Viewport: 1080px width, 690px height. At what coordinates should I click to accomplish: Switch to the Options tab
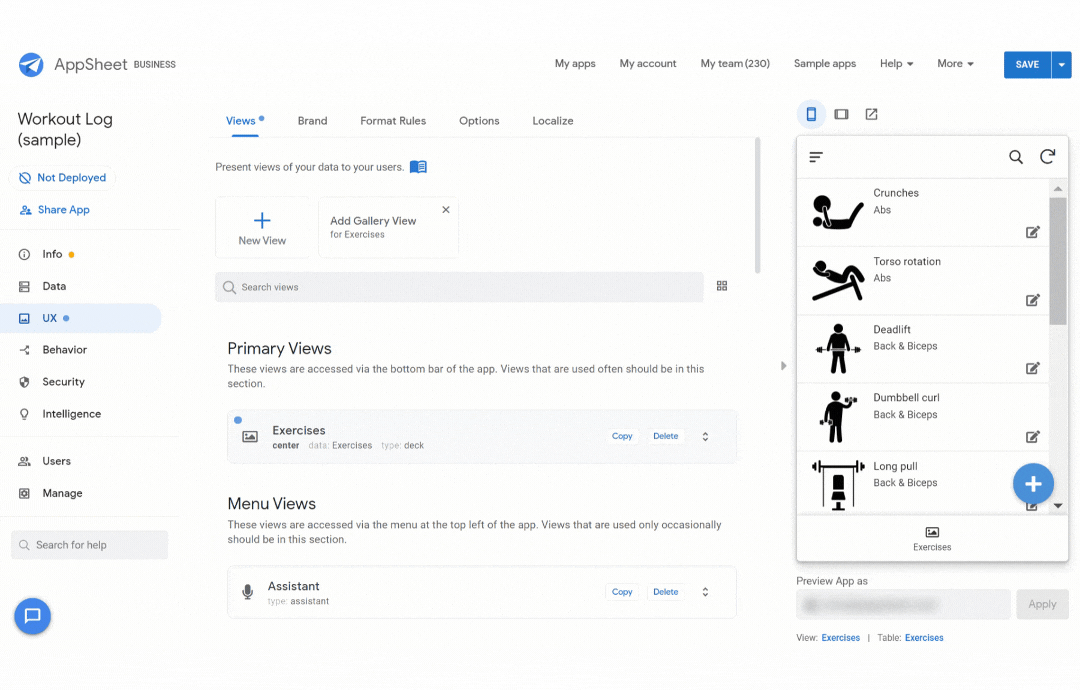[479, 121]
